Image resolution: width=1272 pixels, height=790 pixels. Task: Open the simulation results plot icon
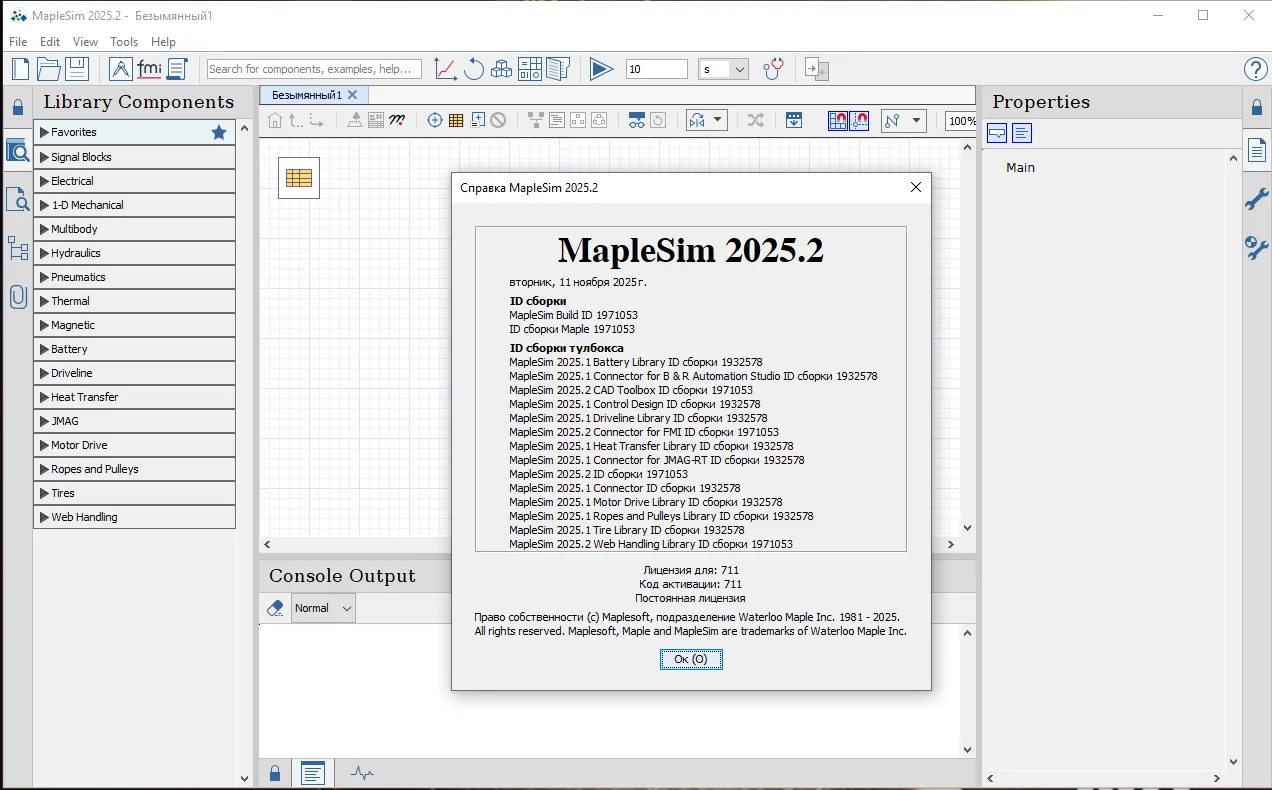[x=445, y=69]
